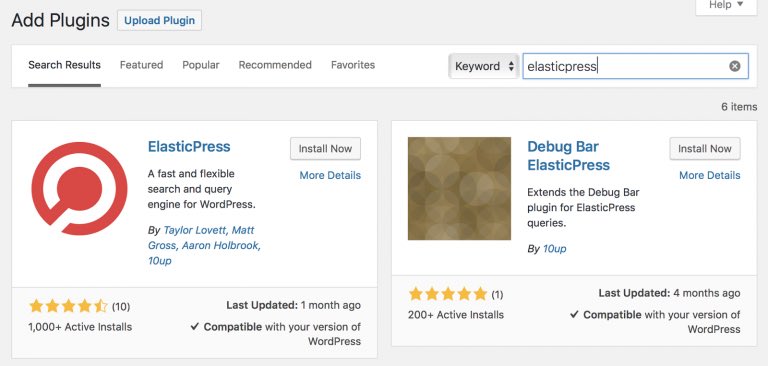Screen dimensions: 768x366
Task: Install the ElasticPress plugin now
Action: coord(325,148)
